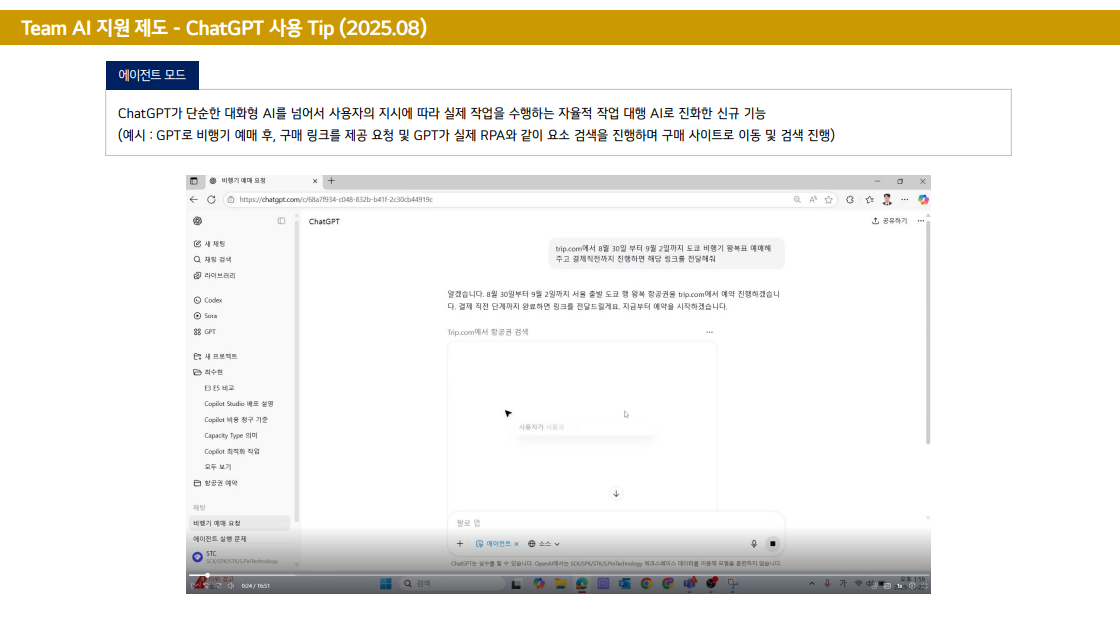Create a new project (새 프로젝트)
Image resolution: width=1120 pixels, height=617 pixels.
click(215, 356)
